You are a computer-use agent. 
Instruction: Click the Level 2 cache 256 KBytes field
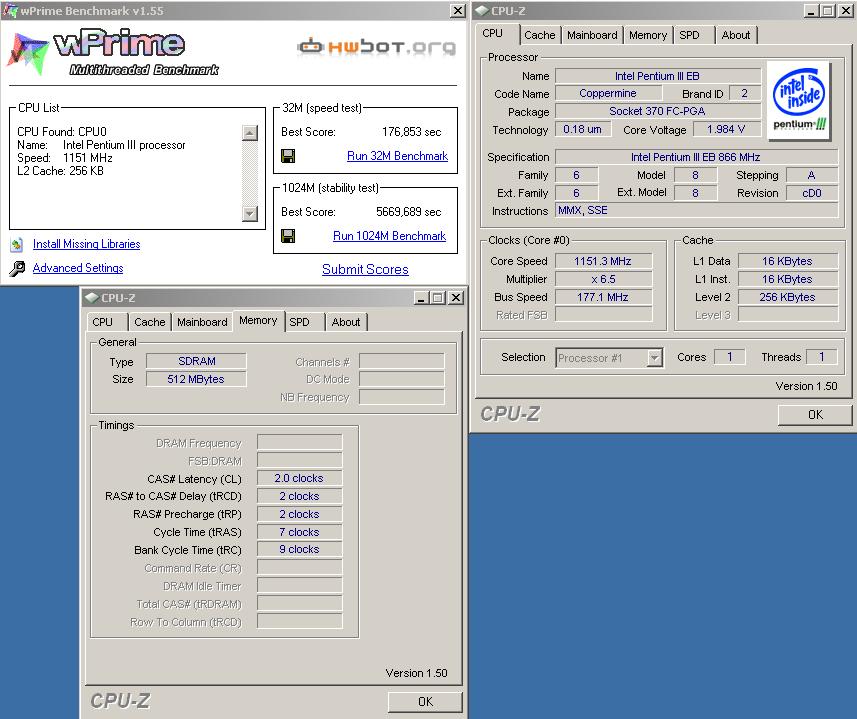pyautogui.click(x=788, y=297)
